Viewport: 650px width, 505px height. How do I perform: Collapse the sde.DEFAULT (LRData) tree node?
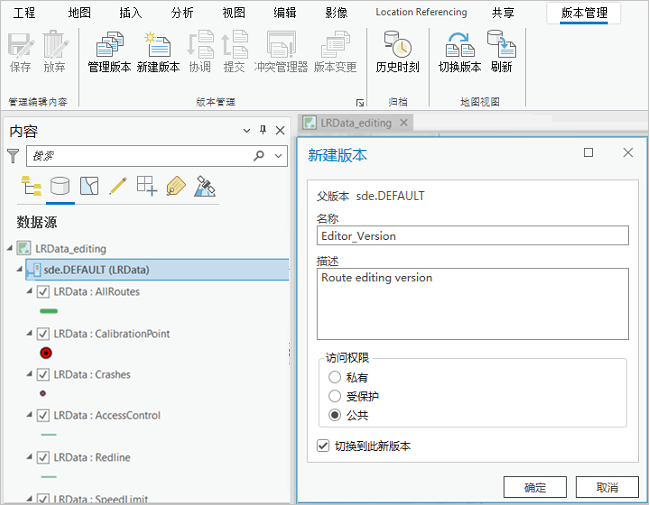(x=20, y=270)
